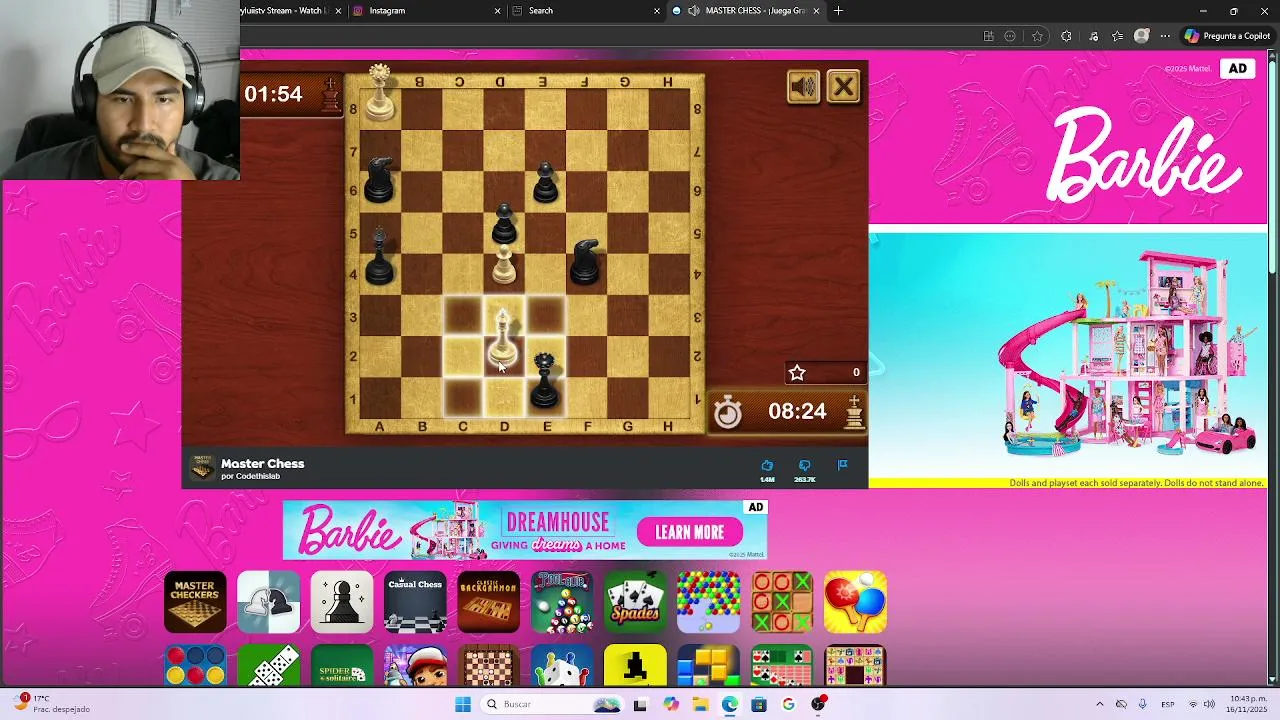Screen dimensions: 1280x720
Task: Open the ping pong paddles game tile
Action: click(855, 602)
